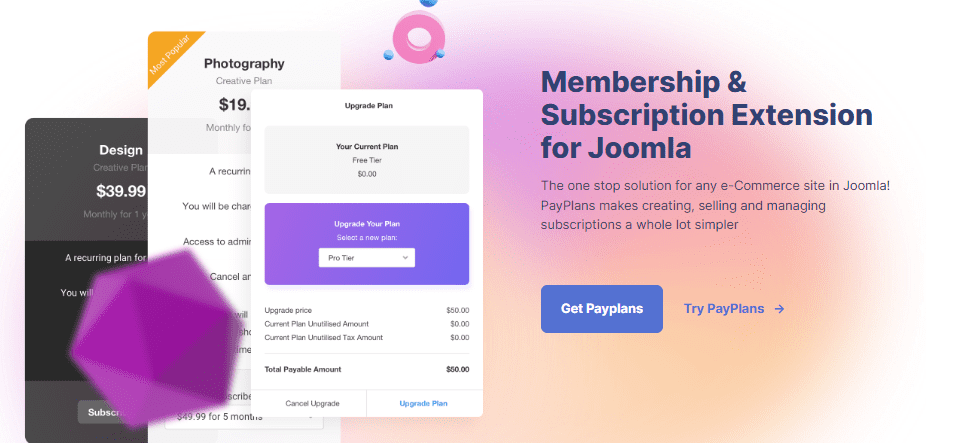Follow the Try PayPlans link
Image resolution: width=959 pixels, height=443 pixels.
click(x=724, y=309)
